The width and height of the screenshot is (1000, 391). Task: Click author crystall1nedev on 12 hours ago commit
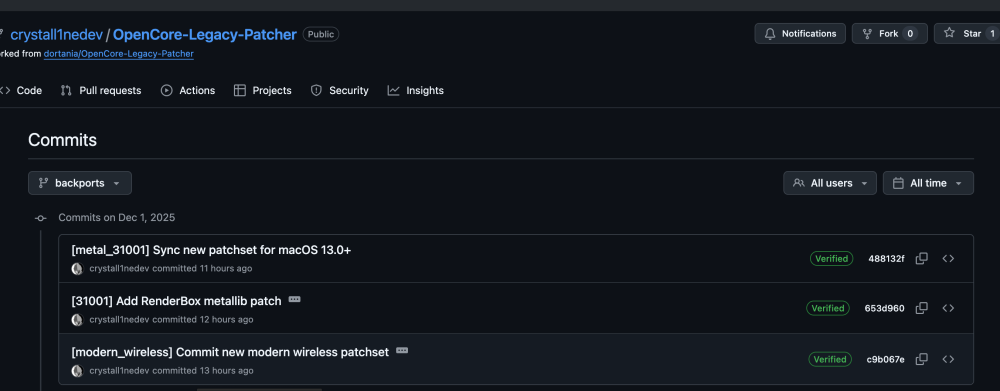click(119, 320)
